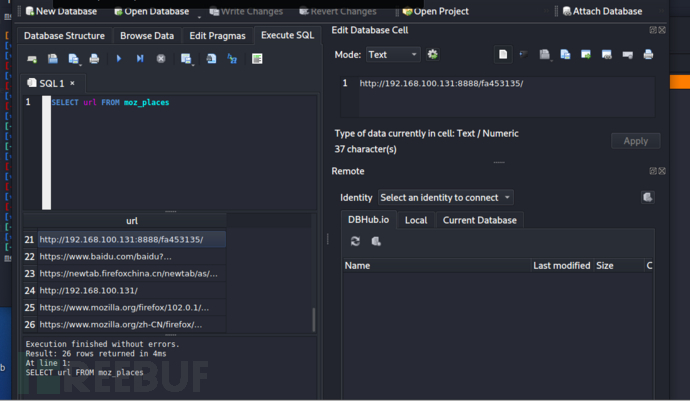
Task: Open the Edit Pragmas tab
Action: 218,36
